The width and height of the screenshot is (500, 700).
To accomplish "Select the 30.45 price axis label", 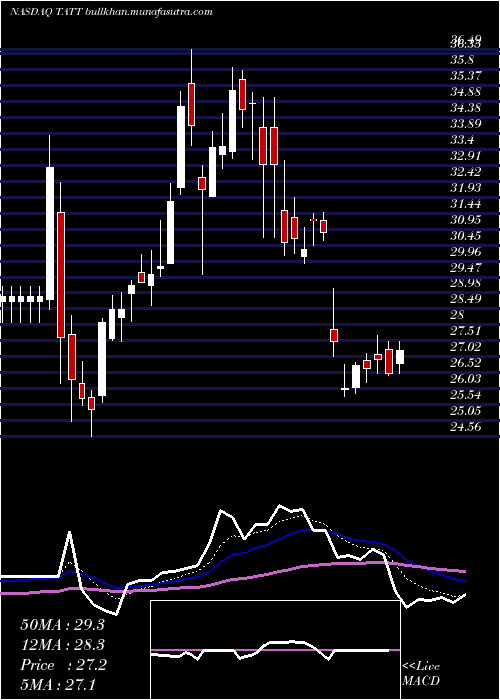I will (465, 236).
